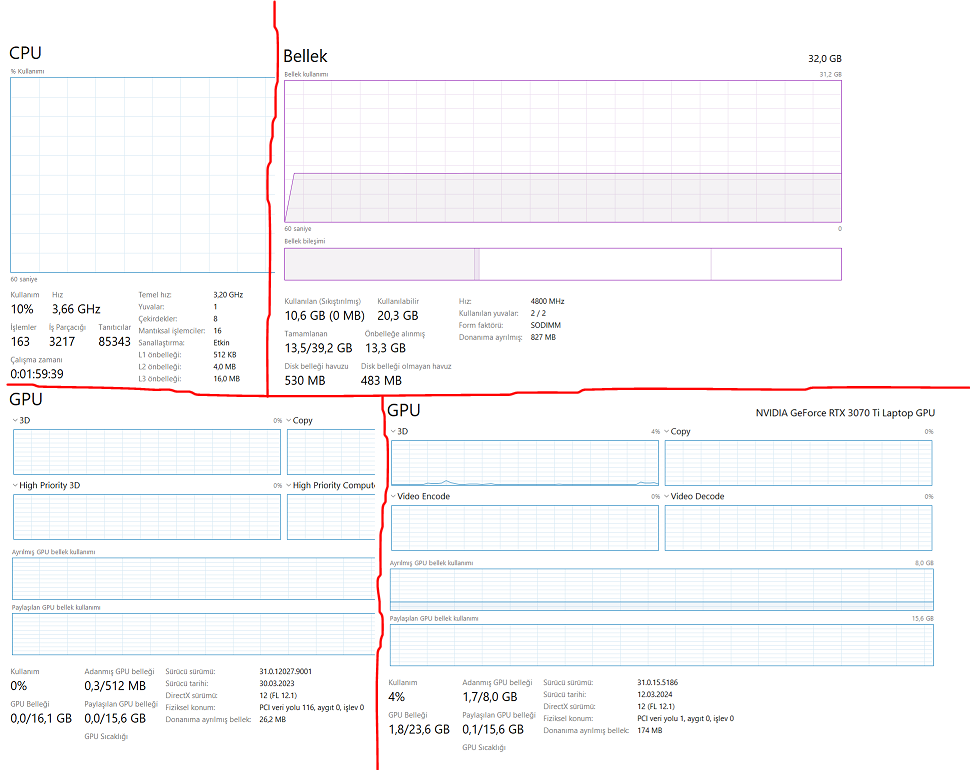Screen dimensions: 970x770
Task: Click the NVIDIA dedicated memory graph labeled 8,0 GB
Action: (x=661, y=589)
